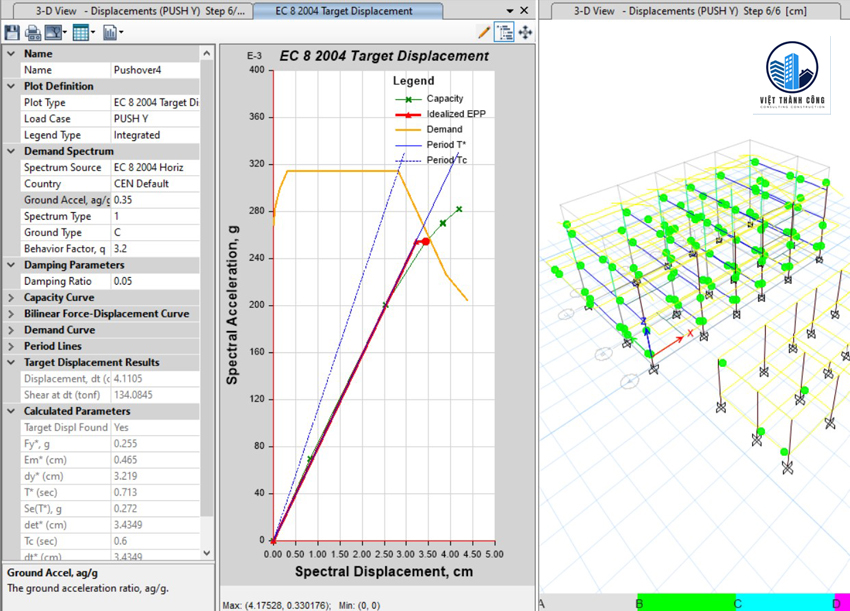Expand the Period Lines section
The height and width of the screenshot is (611, 850).
(x=11, y=346)
